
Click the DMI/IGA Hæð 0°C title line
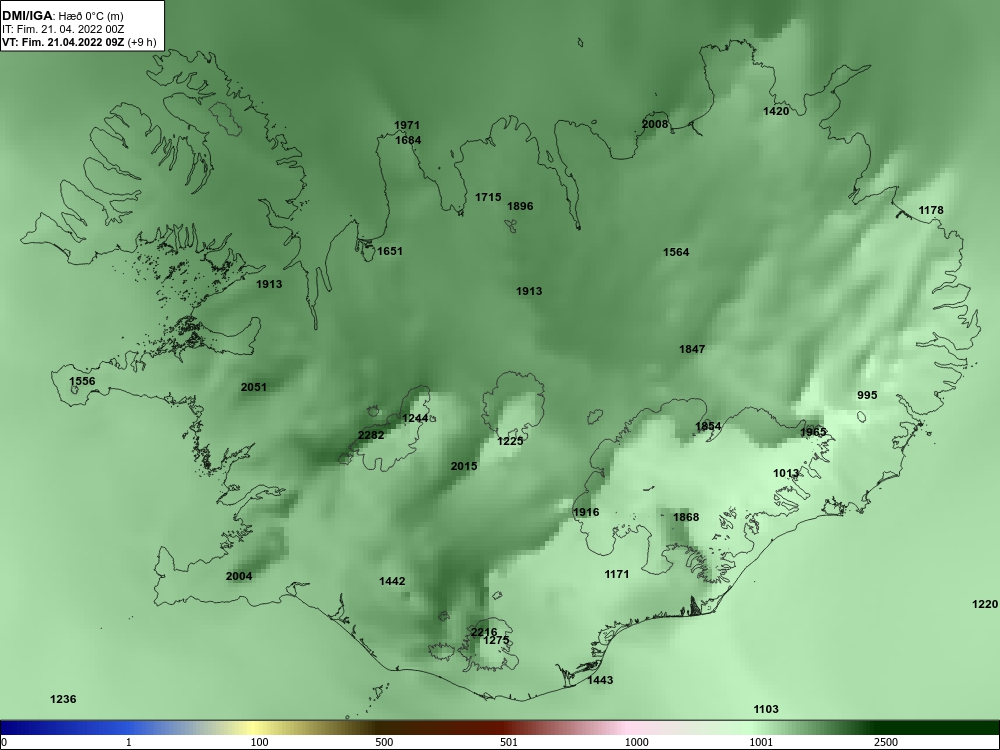[62, 16]
